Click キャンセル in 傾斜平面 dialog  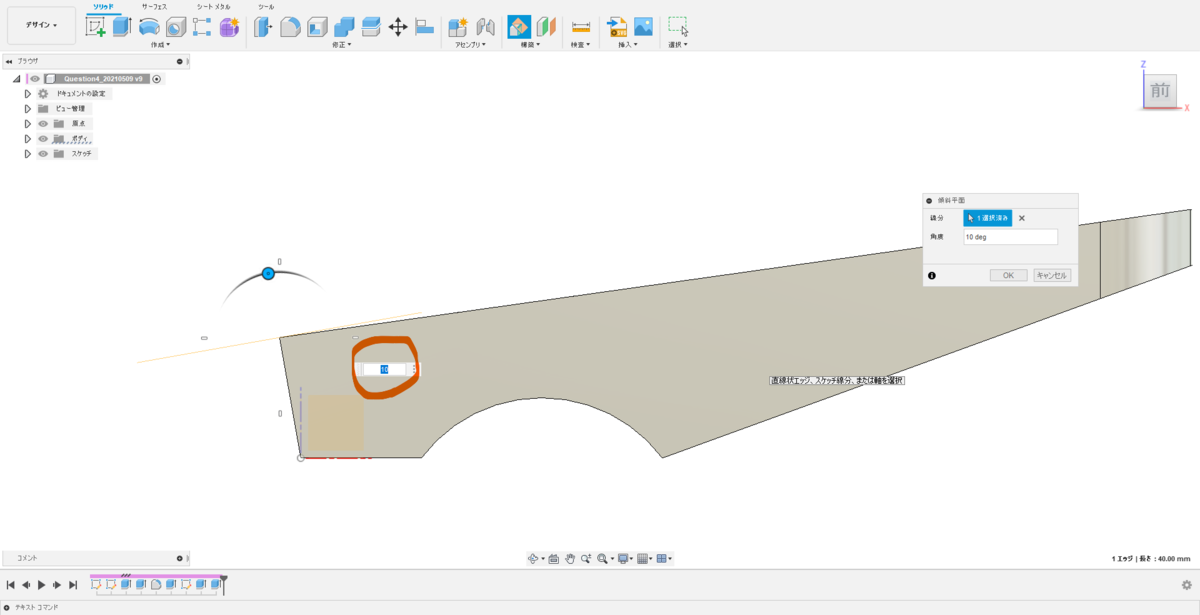click(1052, 275)
